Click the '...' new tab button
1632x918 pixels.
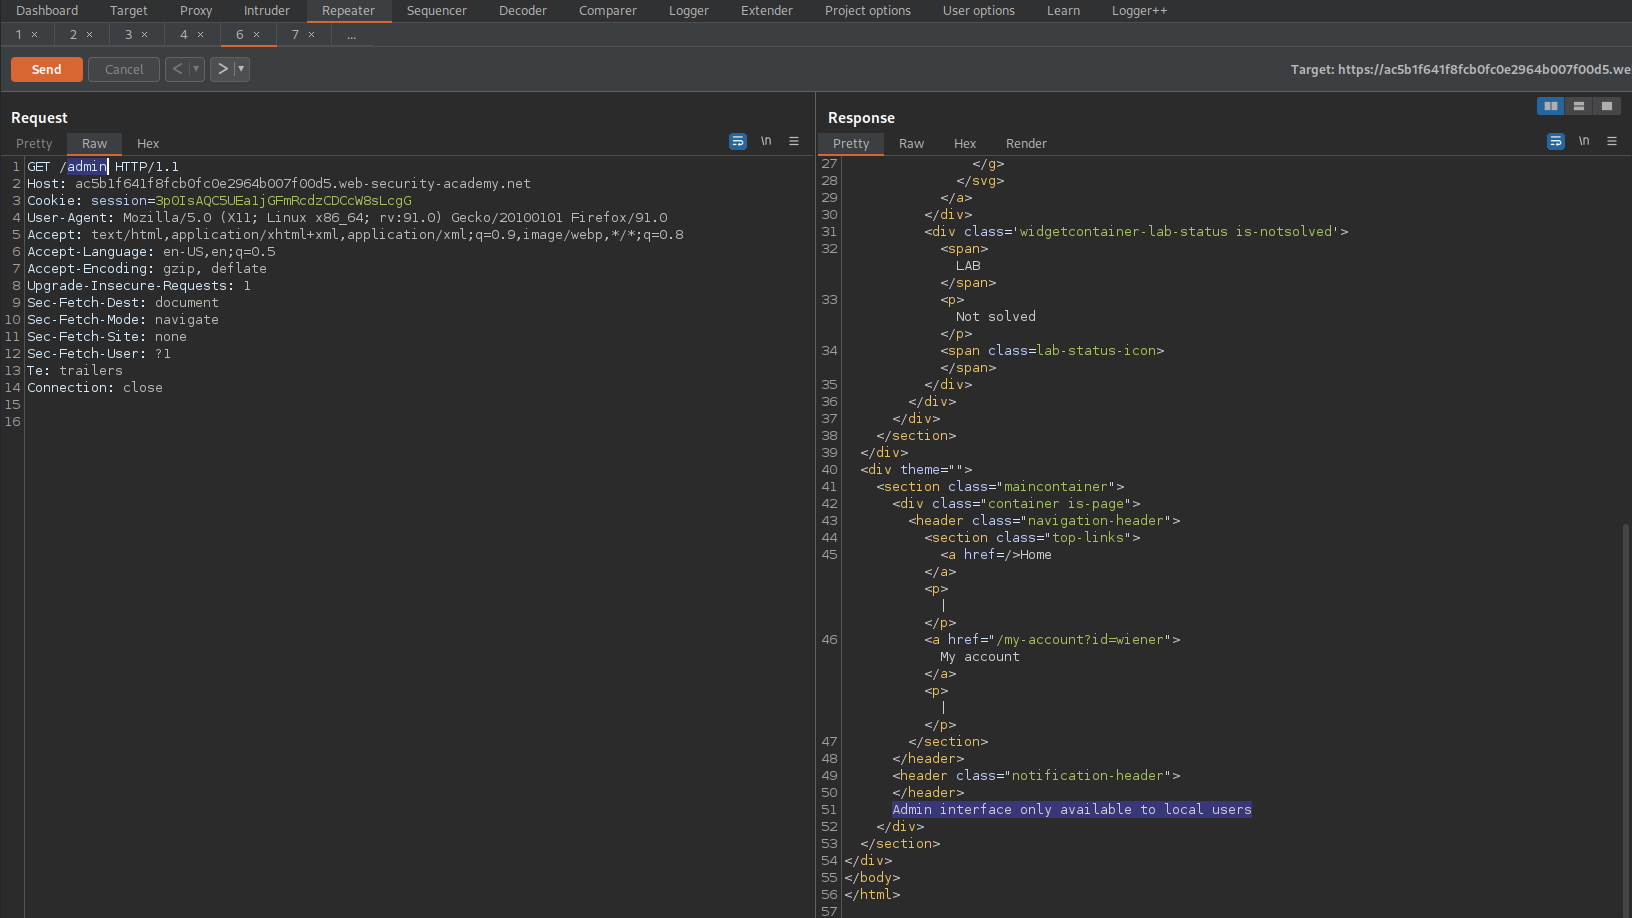click(352, 35)
